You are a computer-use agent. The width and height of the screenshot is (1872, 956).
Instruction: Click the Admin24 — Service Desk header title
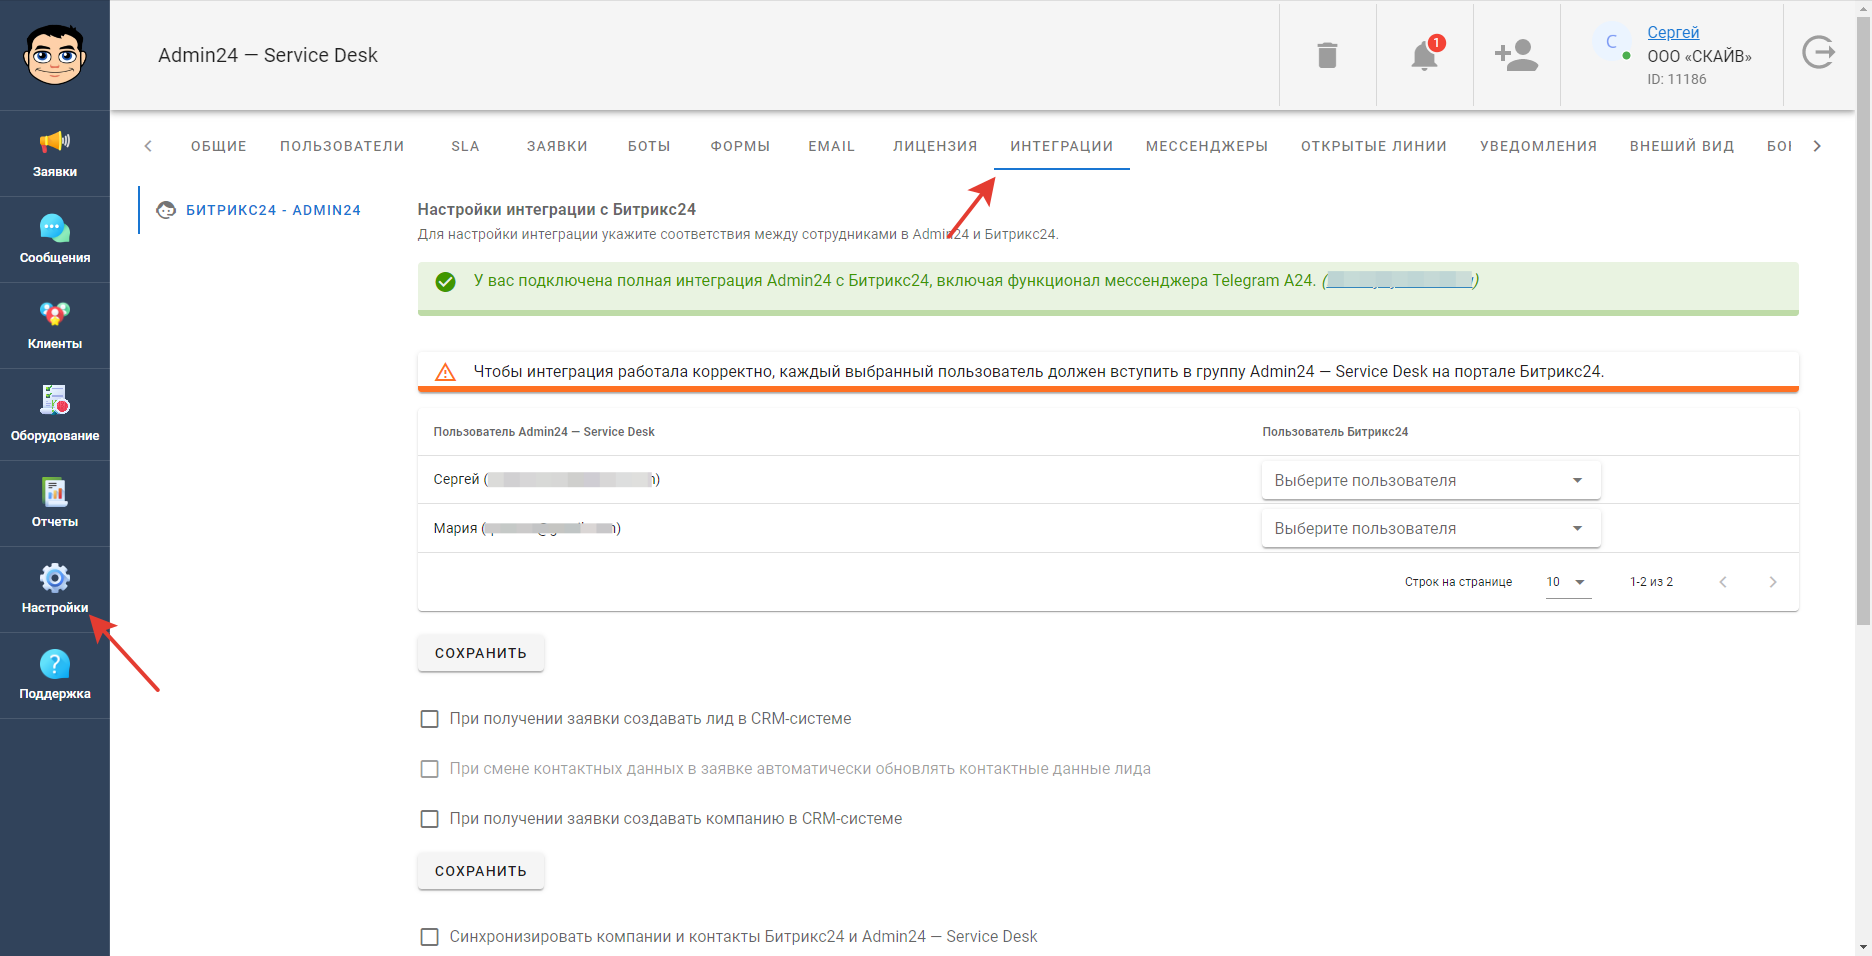click(268, 55)
